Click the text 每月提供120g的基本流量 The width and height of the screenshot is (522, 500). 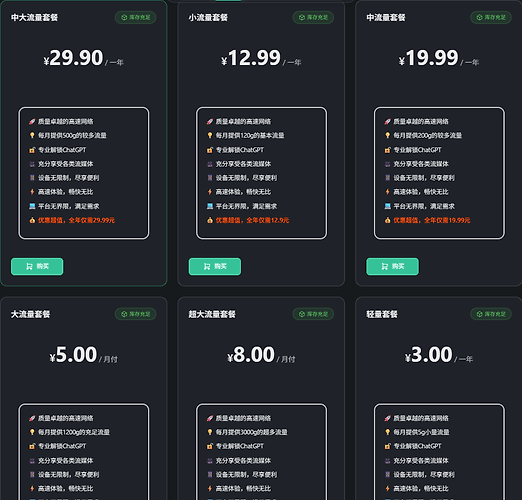click(x=250, y=135)
